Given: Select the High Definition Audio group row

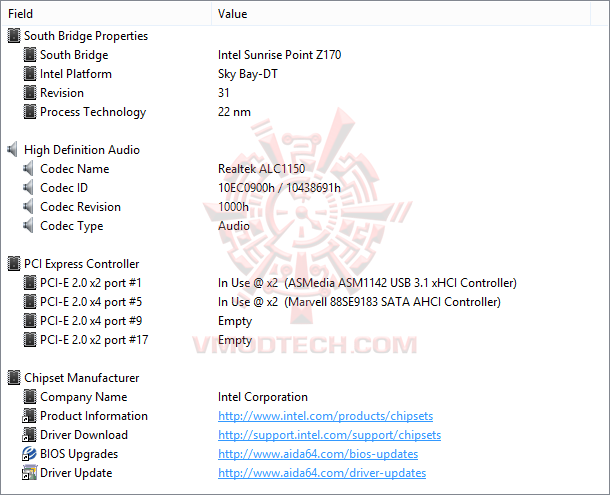Looking at the screenshot, I should pyautogui.click(x=82, y=150).
